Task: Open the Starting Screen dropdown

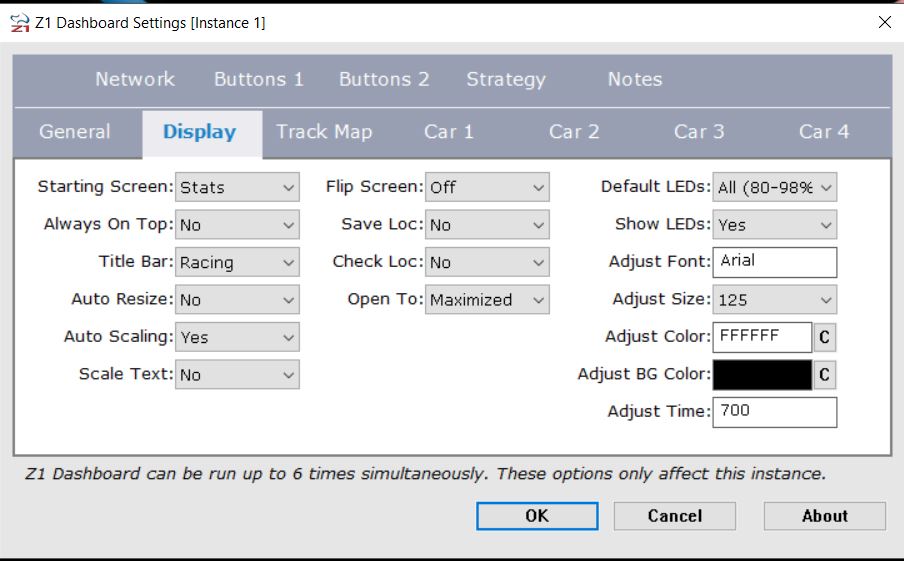Action: tap(237, 187)
